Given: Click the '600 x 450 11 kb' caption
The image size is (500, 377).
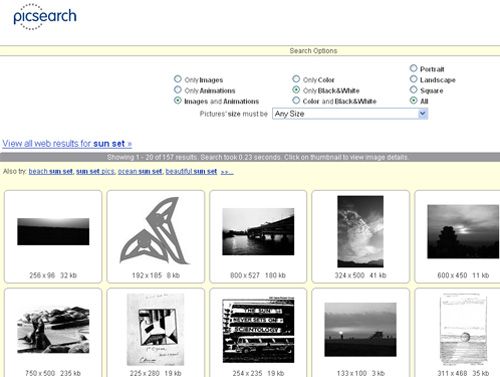Looking at the screenshot, I should pyautogui.click(x=463, y=275).
